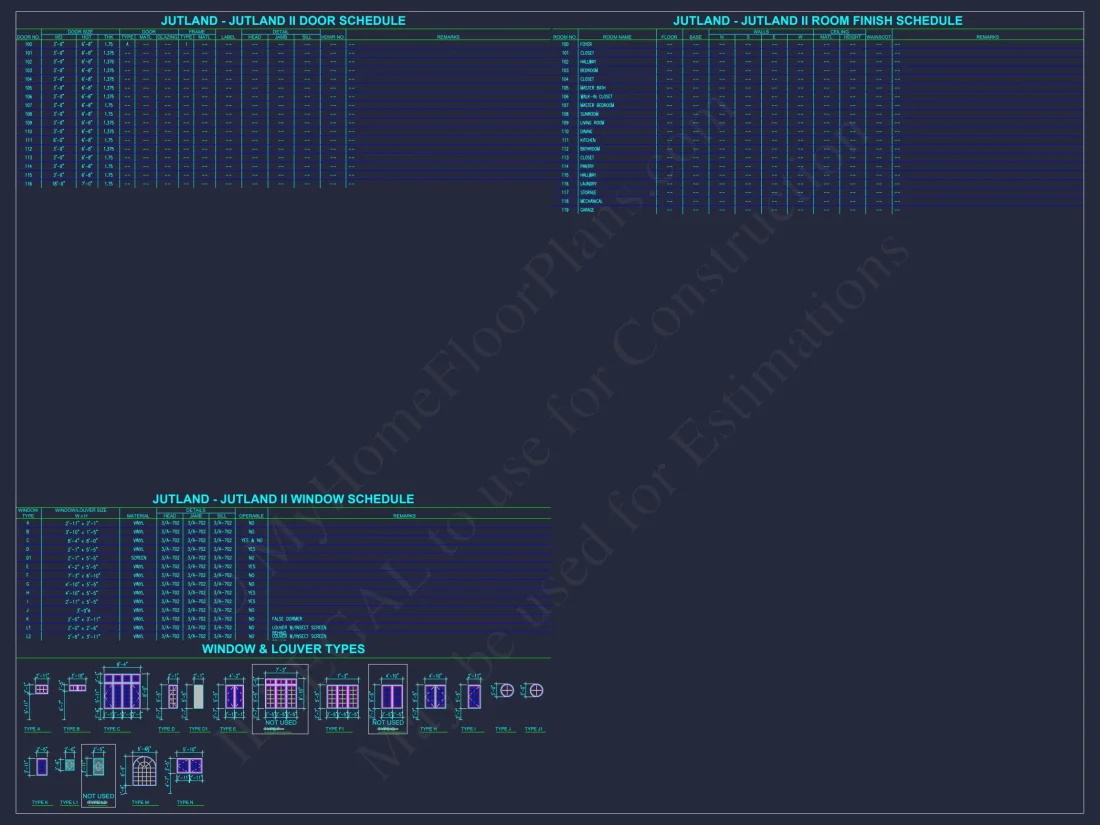
Task: Click the Window Schedule title
Action: (283, 499)
